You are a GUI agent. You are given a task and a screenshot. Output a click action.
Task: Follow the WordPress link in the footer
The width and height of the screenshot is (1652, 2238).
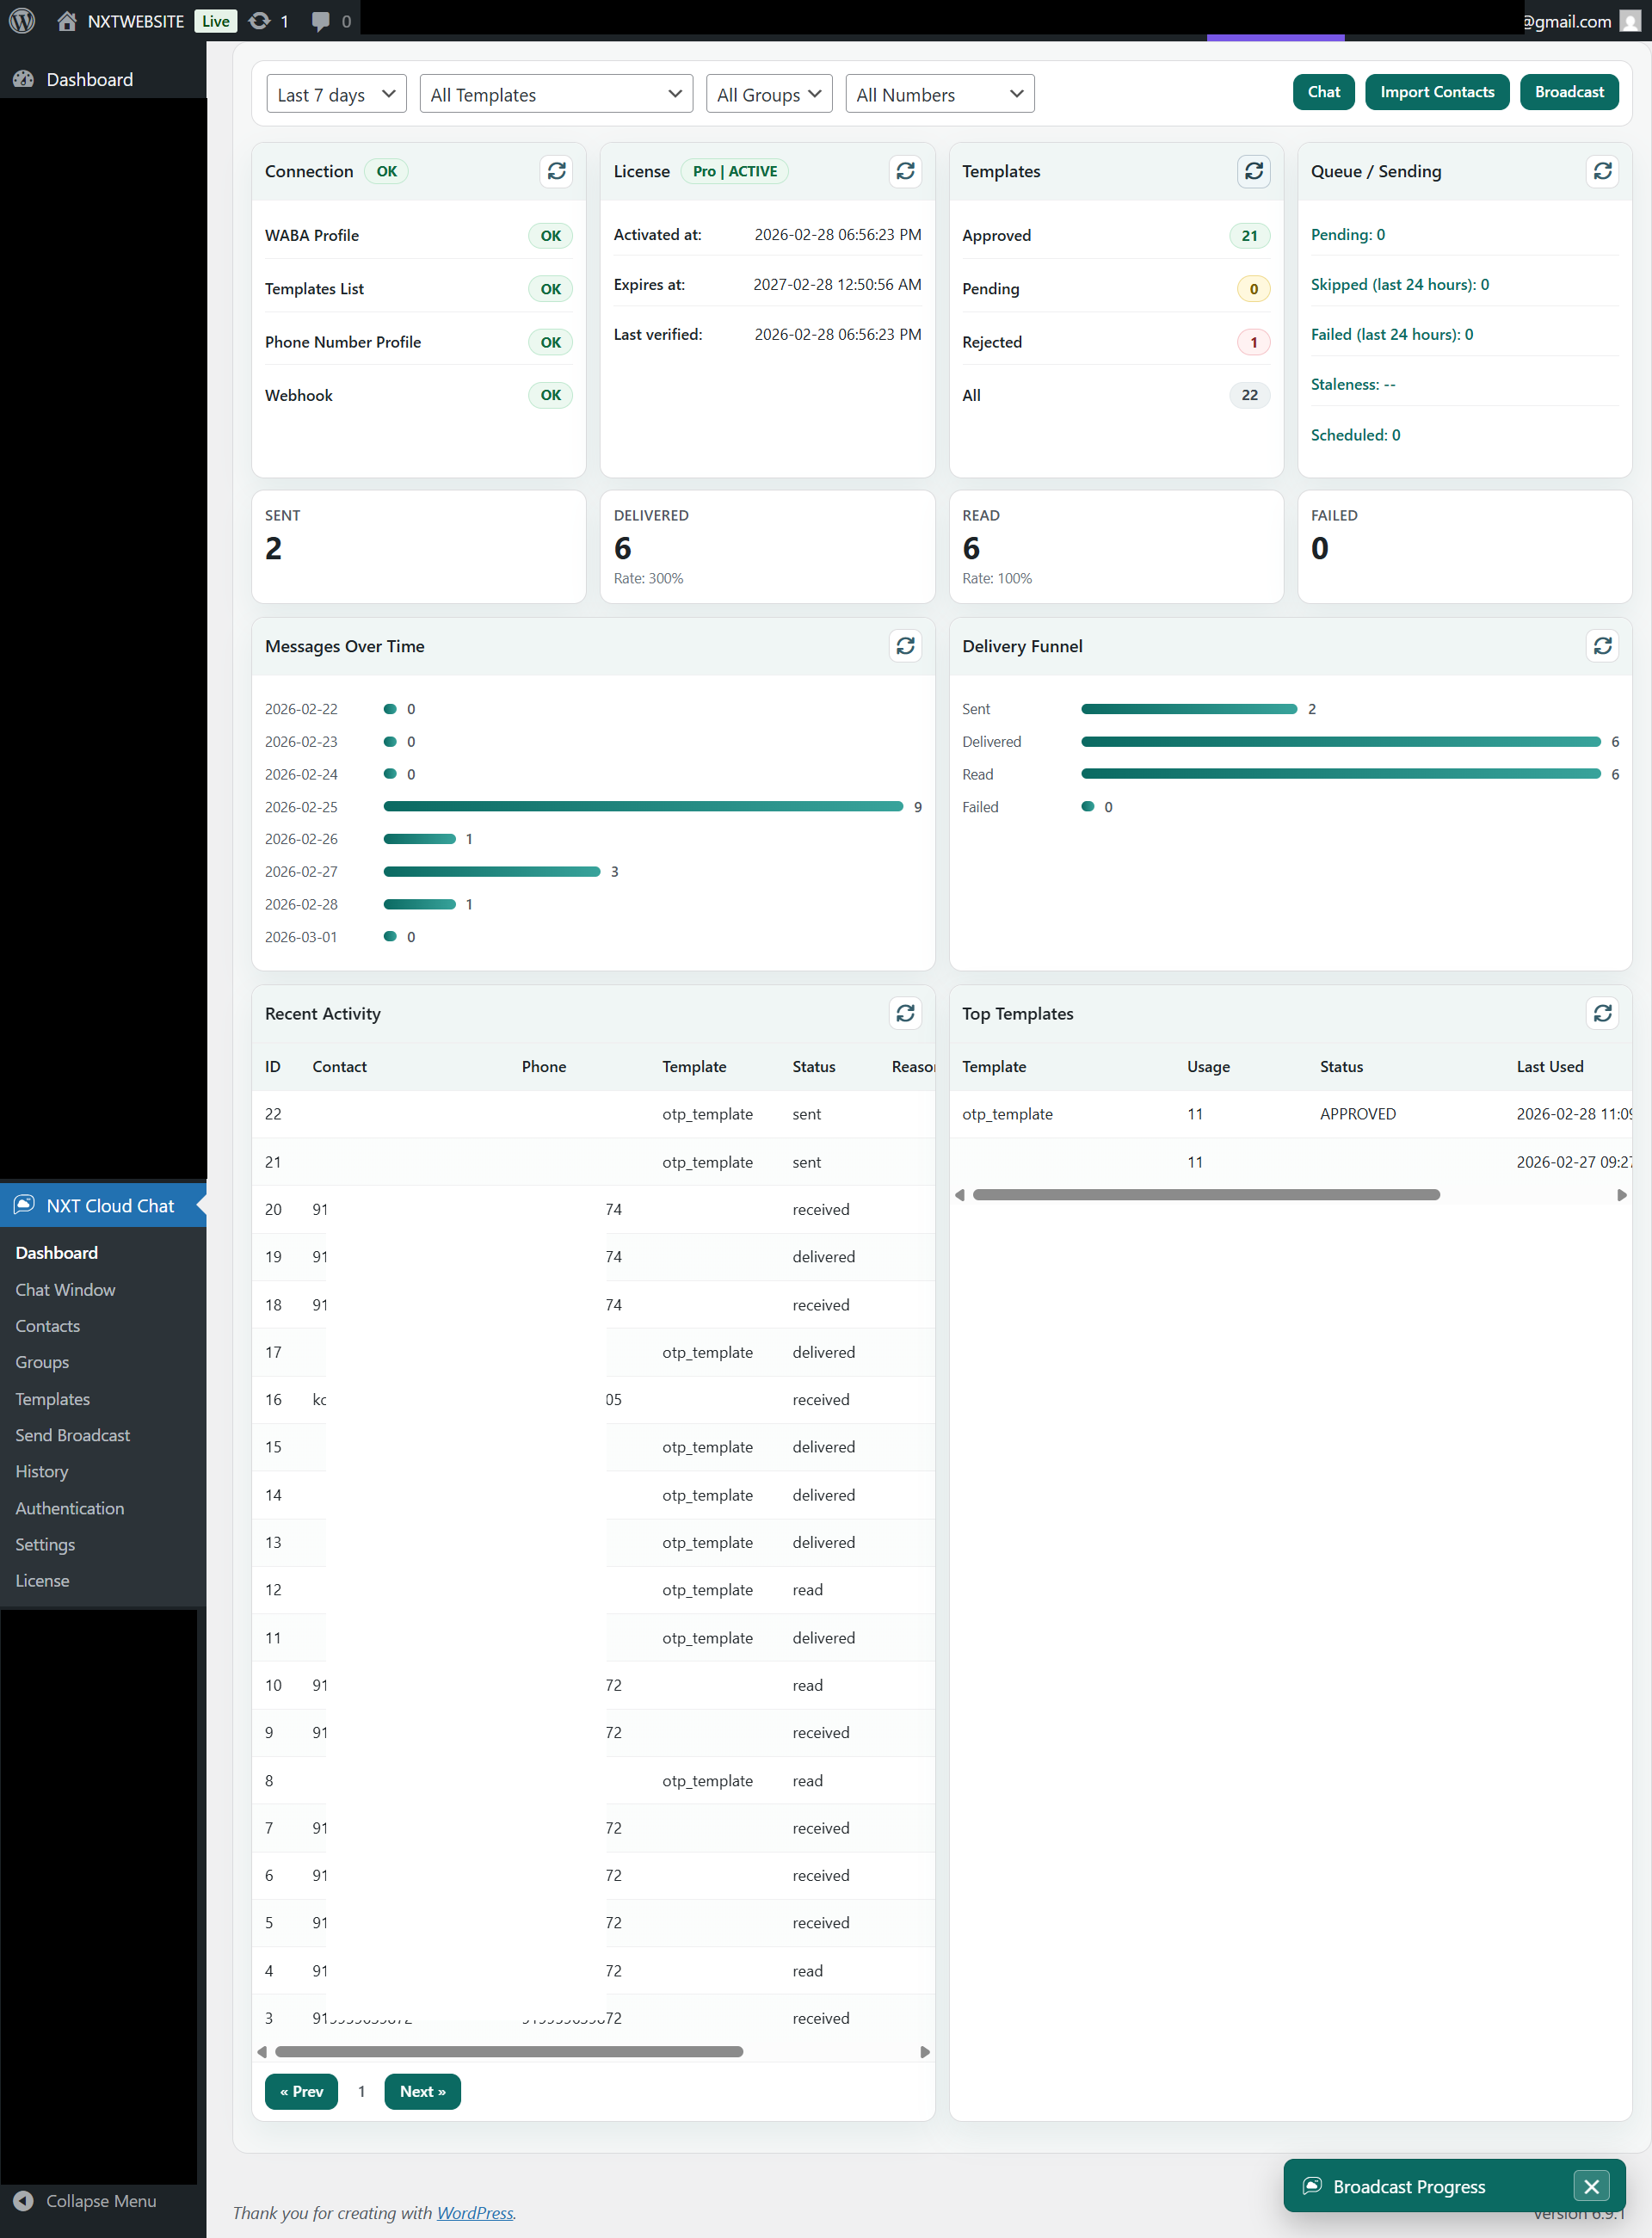point(475,2212)
